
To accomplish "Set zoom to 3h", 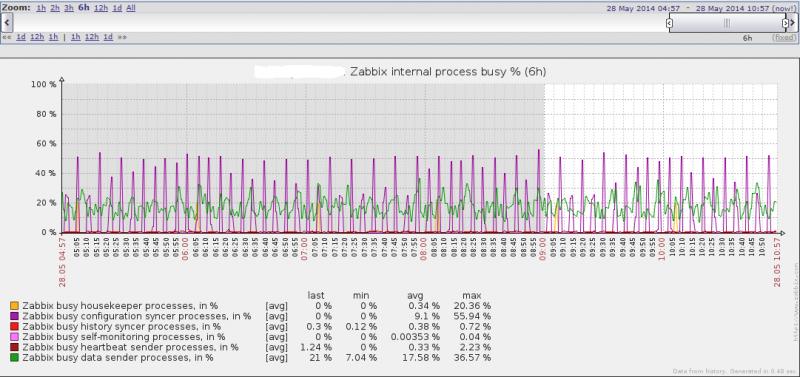I will pos(69,8).
